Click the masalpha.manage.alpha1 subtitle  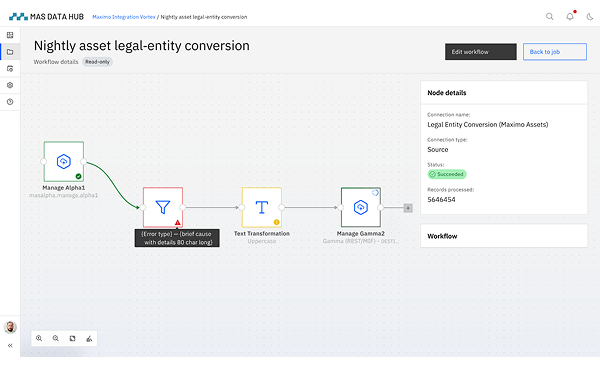click(x=64, y=195)
